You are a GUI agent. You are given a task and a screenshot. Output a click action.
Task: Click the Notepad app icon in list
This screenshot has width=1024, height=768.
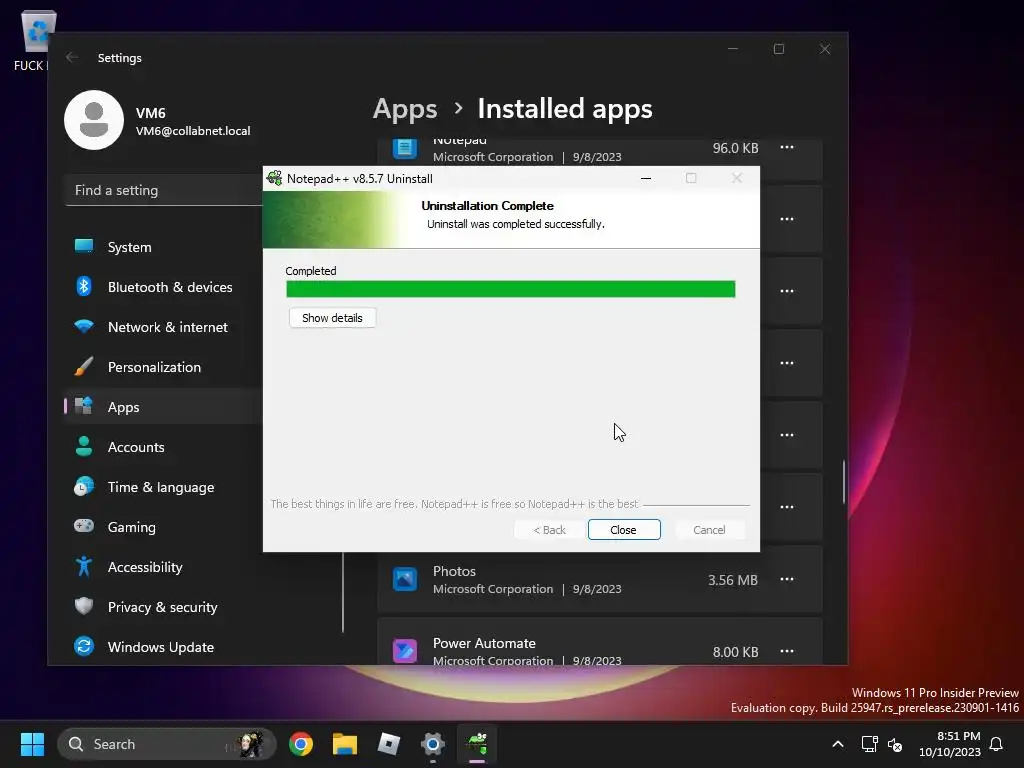pyautogui.click(x=405, y=148)
